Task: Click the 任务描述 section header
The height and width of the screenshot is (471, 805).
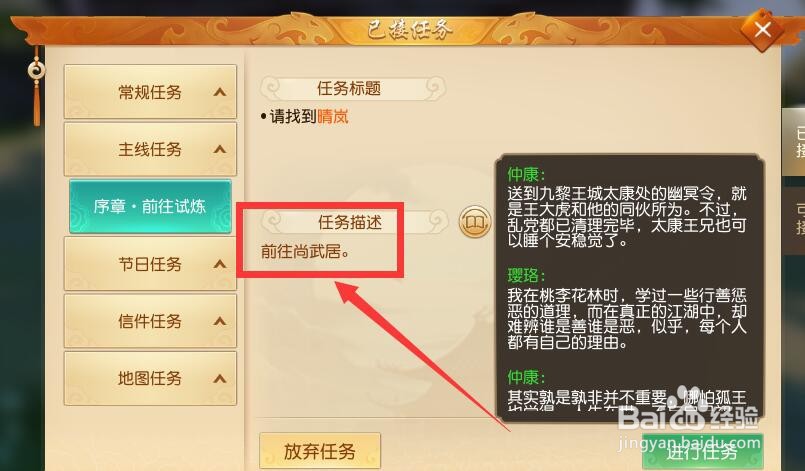Action: pyautogui.click(x=350, y=222)
